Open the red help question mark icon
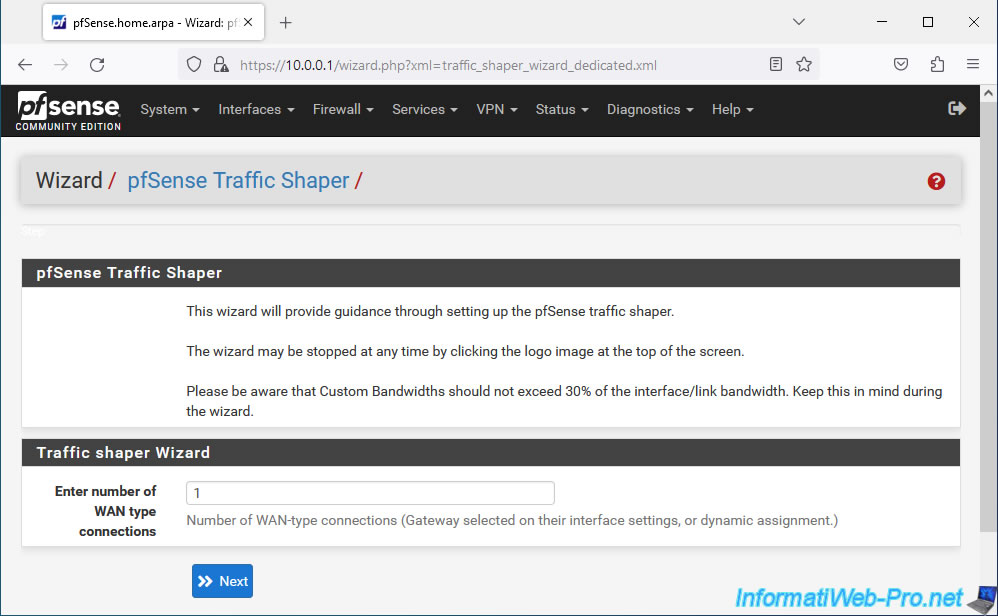This screenshot has height=616, width=998. [x=936, y=181]
